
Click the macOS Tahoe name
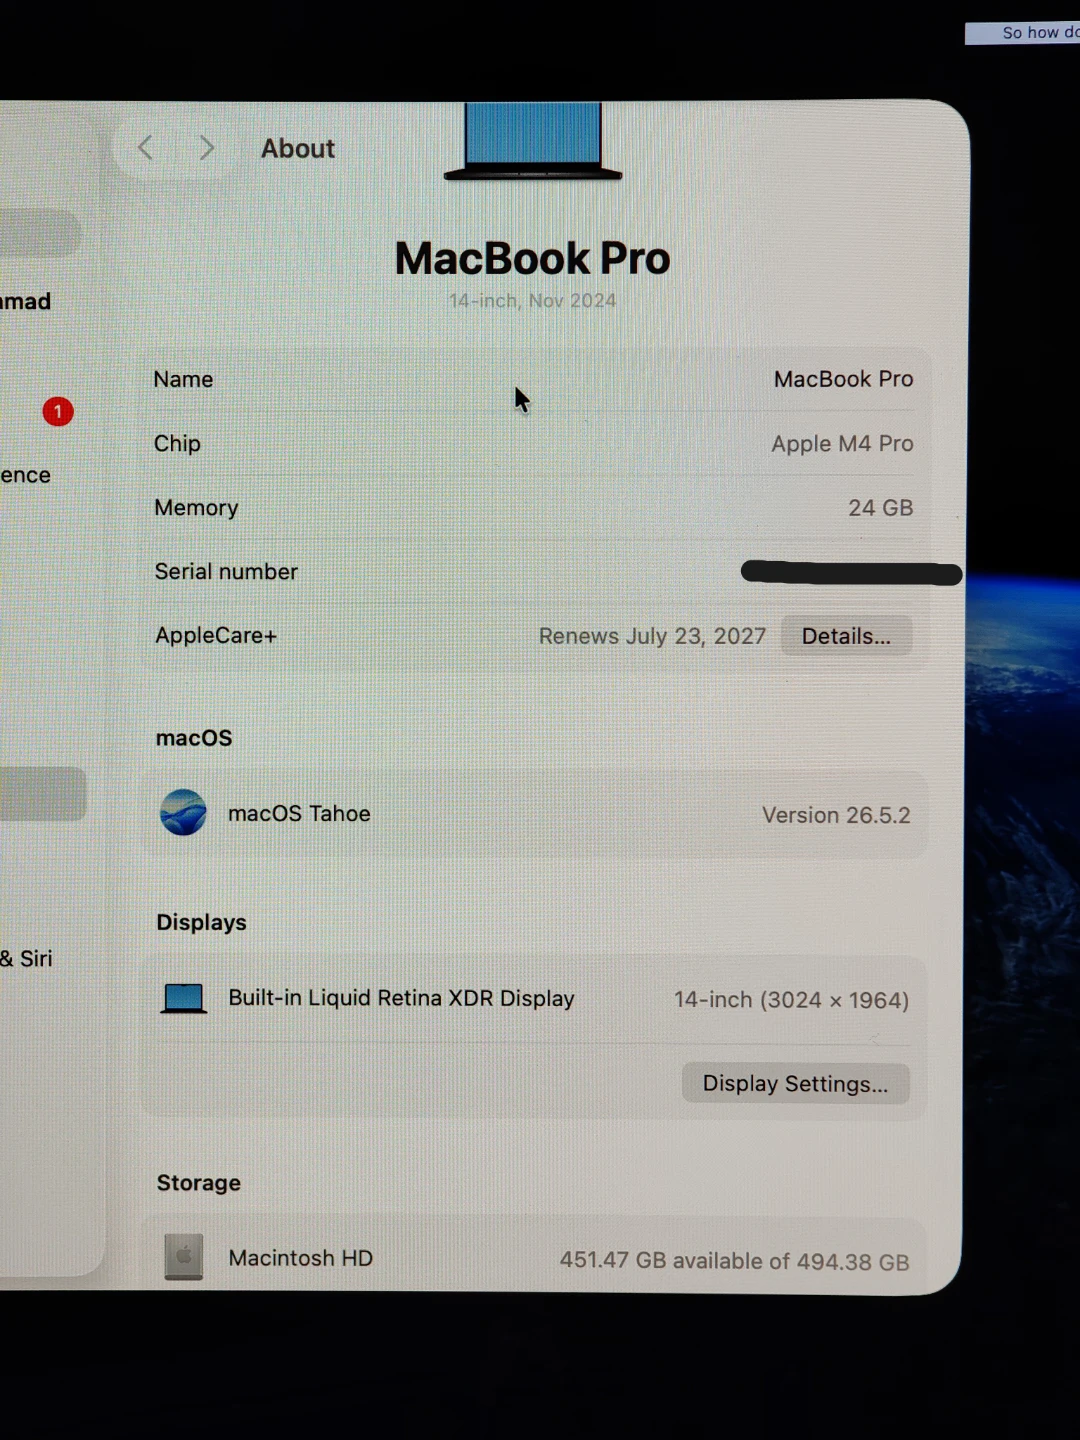[299, 814]
